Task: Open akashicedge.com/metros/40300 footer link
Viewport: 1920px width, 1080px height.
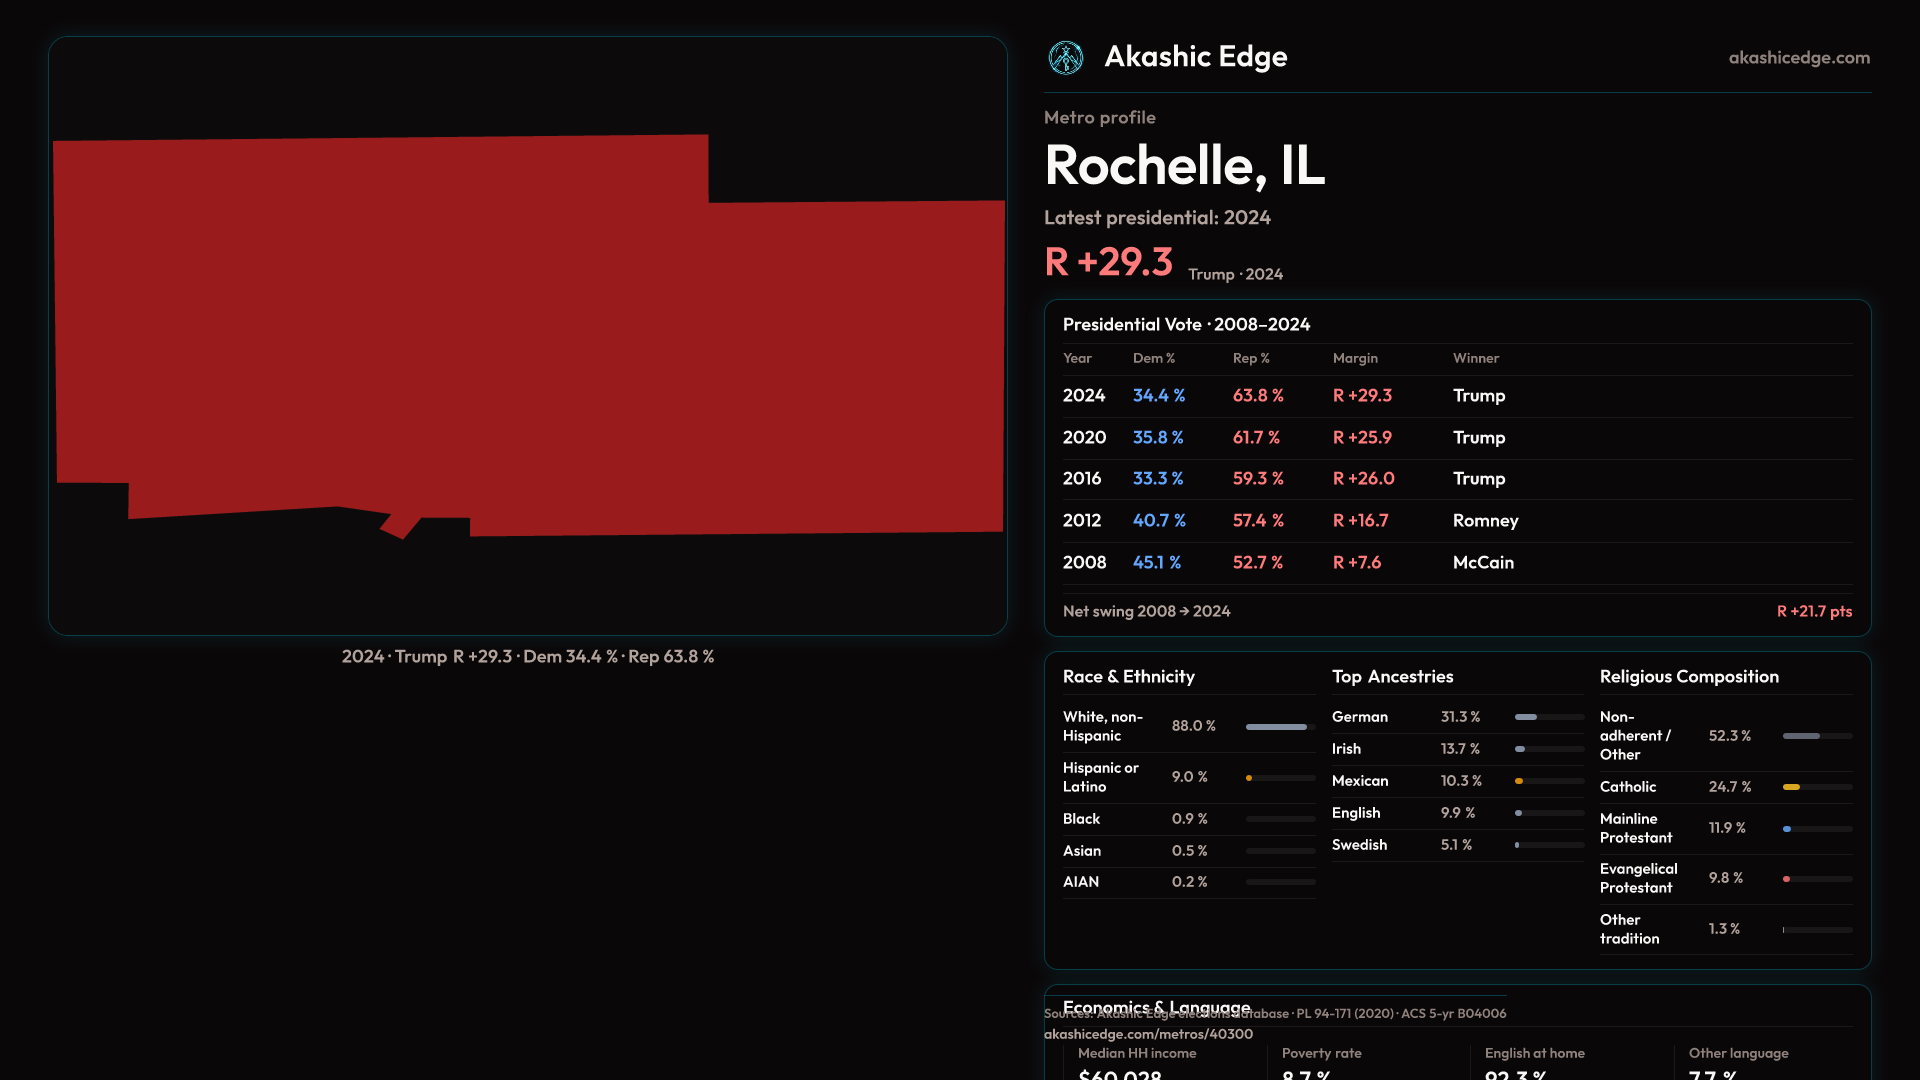Action: click(x=1148, y=1035)
